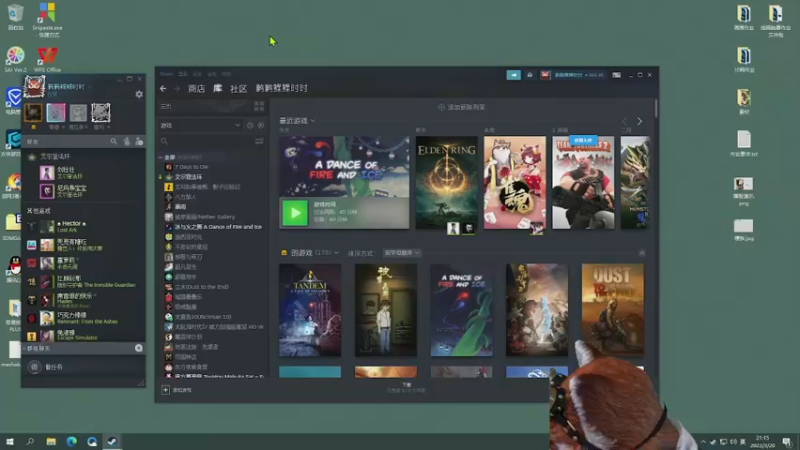Image resolution: width=800 pixels, height=450 pixels.
Task: Open the Steam menu in the title bar
Action: 166,74
